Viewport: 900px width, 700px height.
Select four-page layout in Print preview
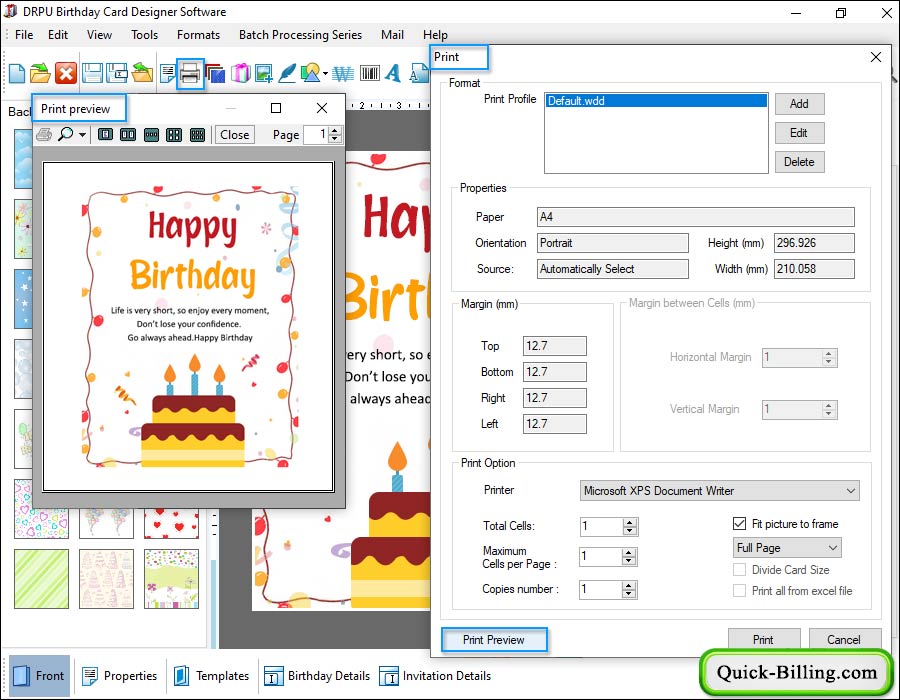tap(174, 135)
